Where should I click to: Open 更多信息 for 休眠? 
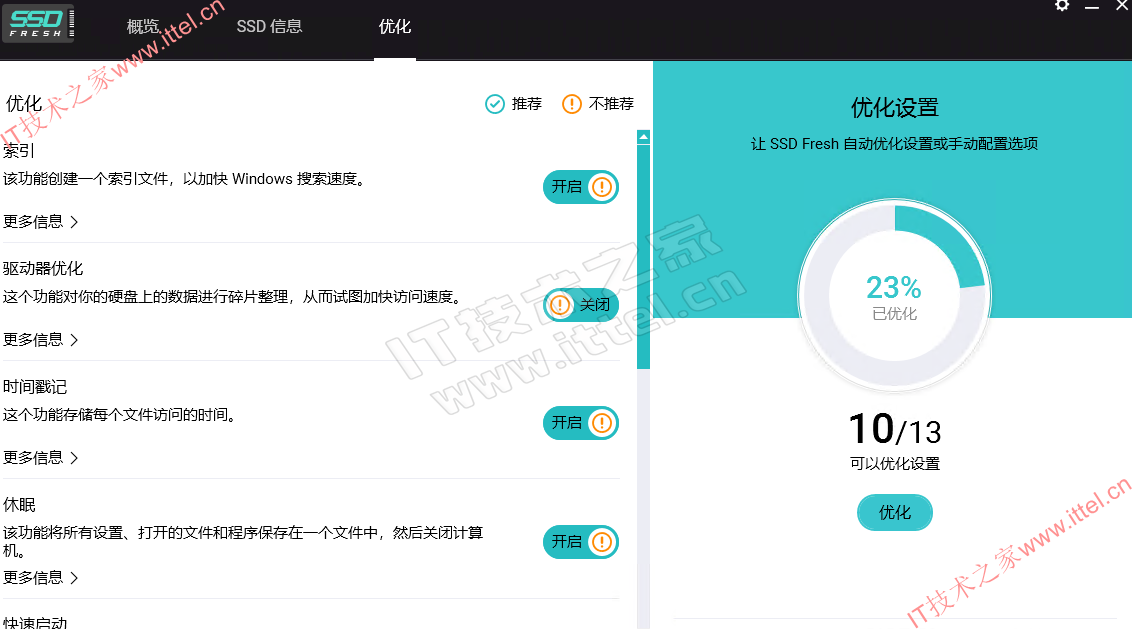click(40, 578)
